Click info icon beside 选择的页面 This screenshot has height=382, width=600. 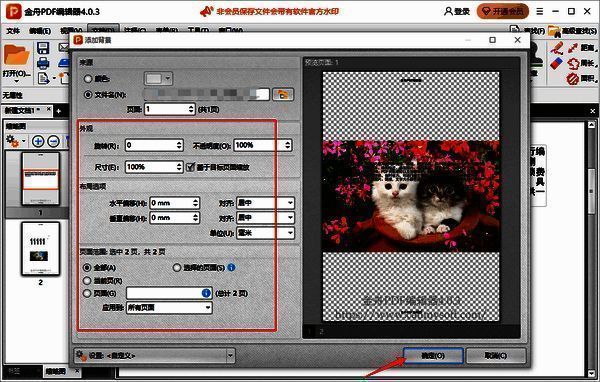(x=231, y=267)
